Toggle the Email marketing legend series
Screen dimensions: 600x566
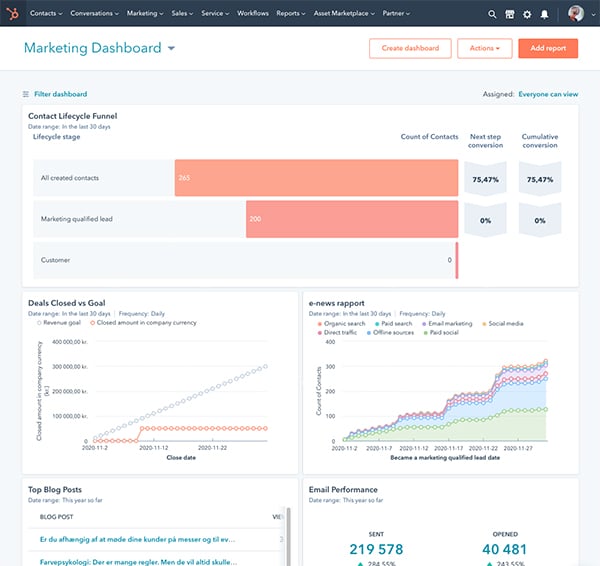(447, 323)
